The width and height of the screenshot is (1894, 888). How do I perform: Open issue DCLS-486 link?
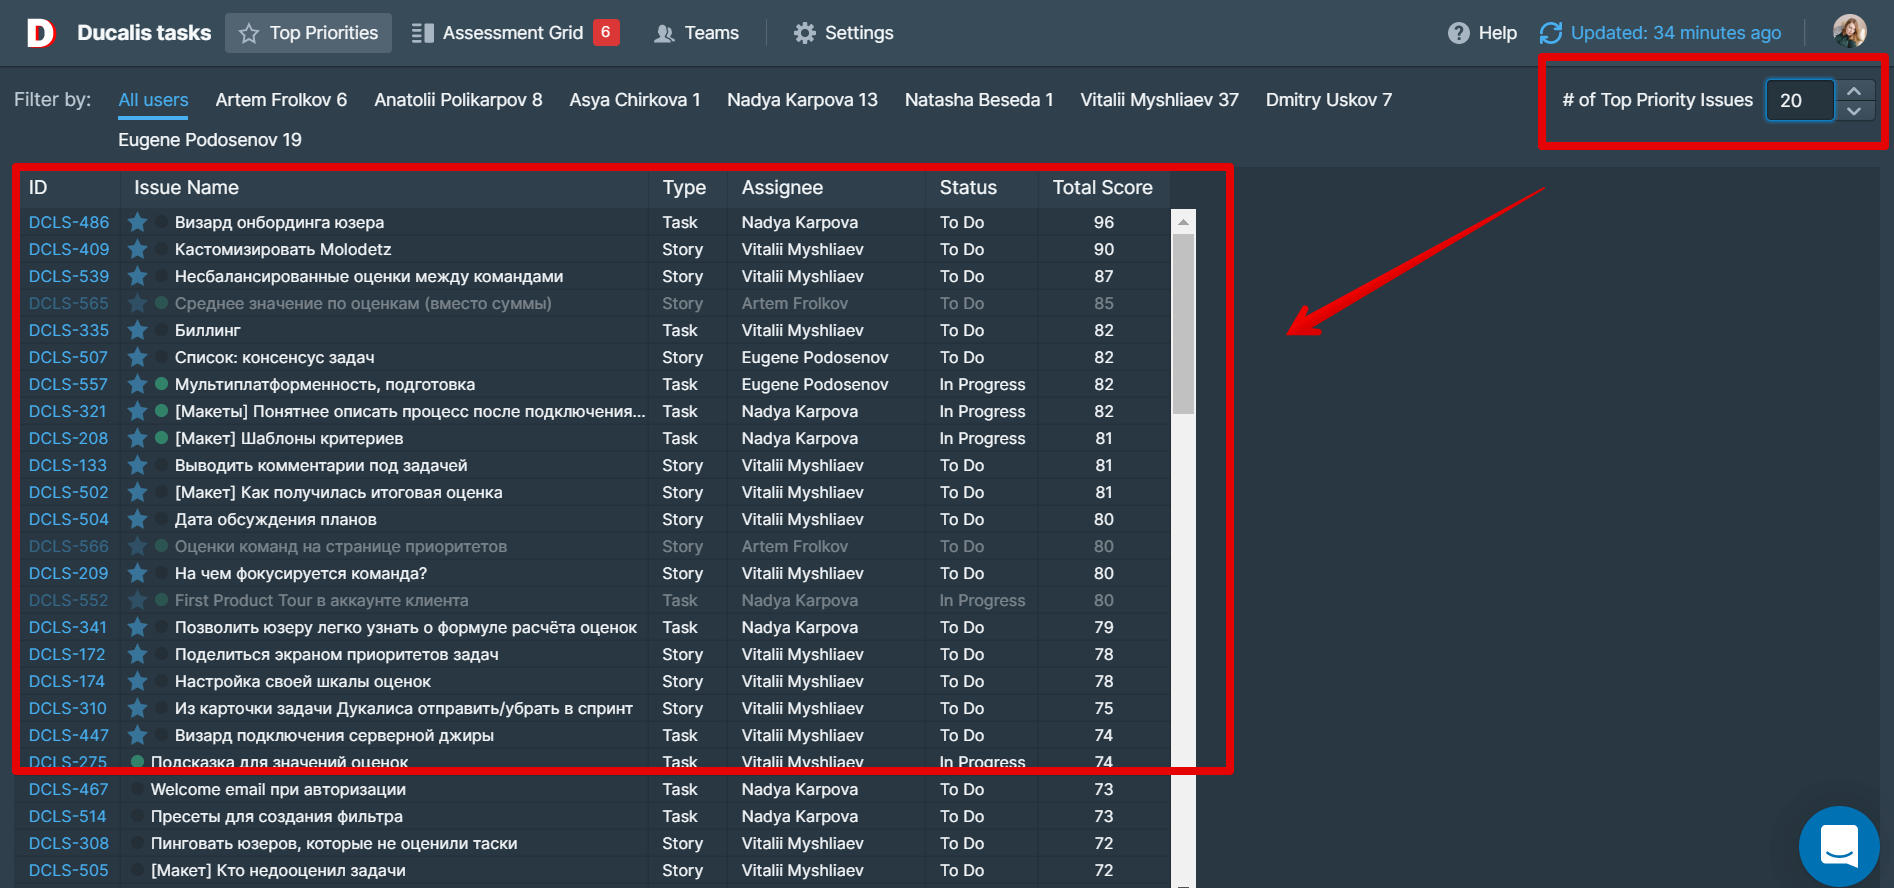click(x=69, y=222)
